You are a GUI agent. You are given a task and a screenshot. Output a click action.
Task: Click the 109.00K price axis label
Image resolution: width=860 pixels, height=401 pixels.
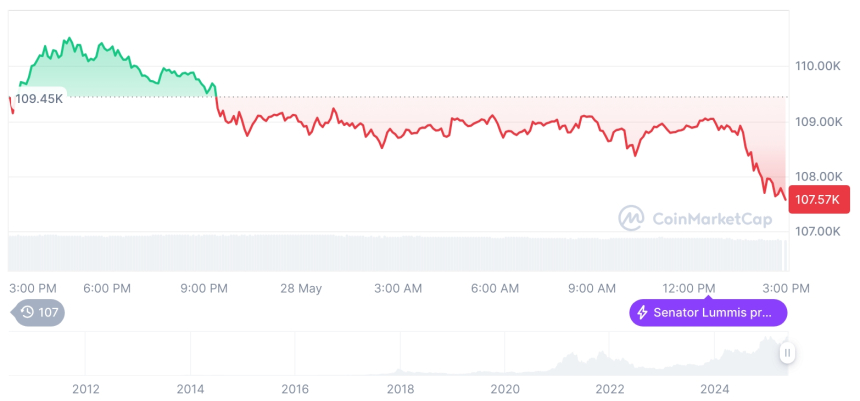coord(817,122)
